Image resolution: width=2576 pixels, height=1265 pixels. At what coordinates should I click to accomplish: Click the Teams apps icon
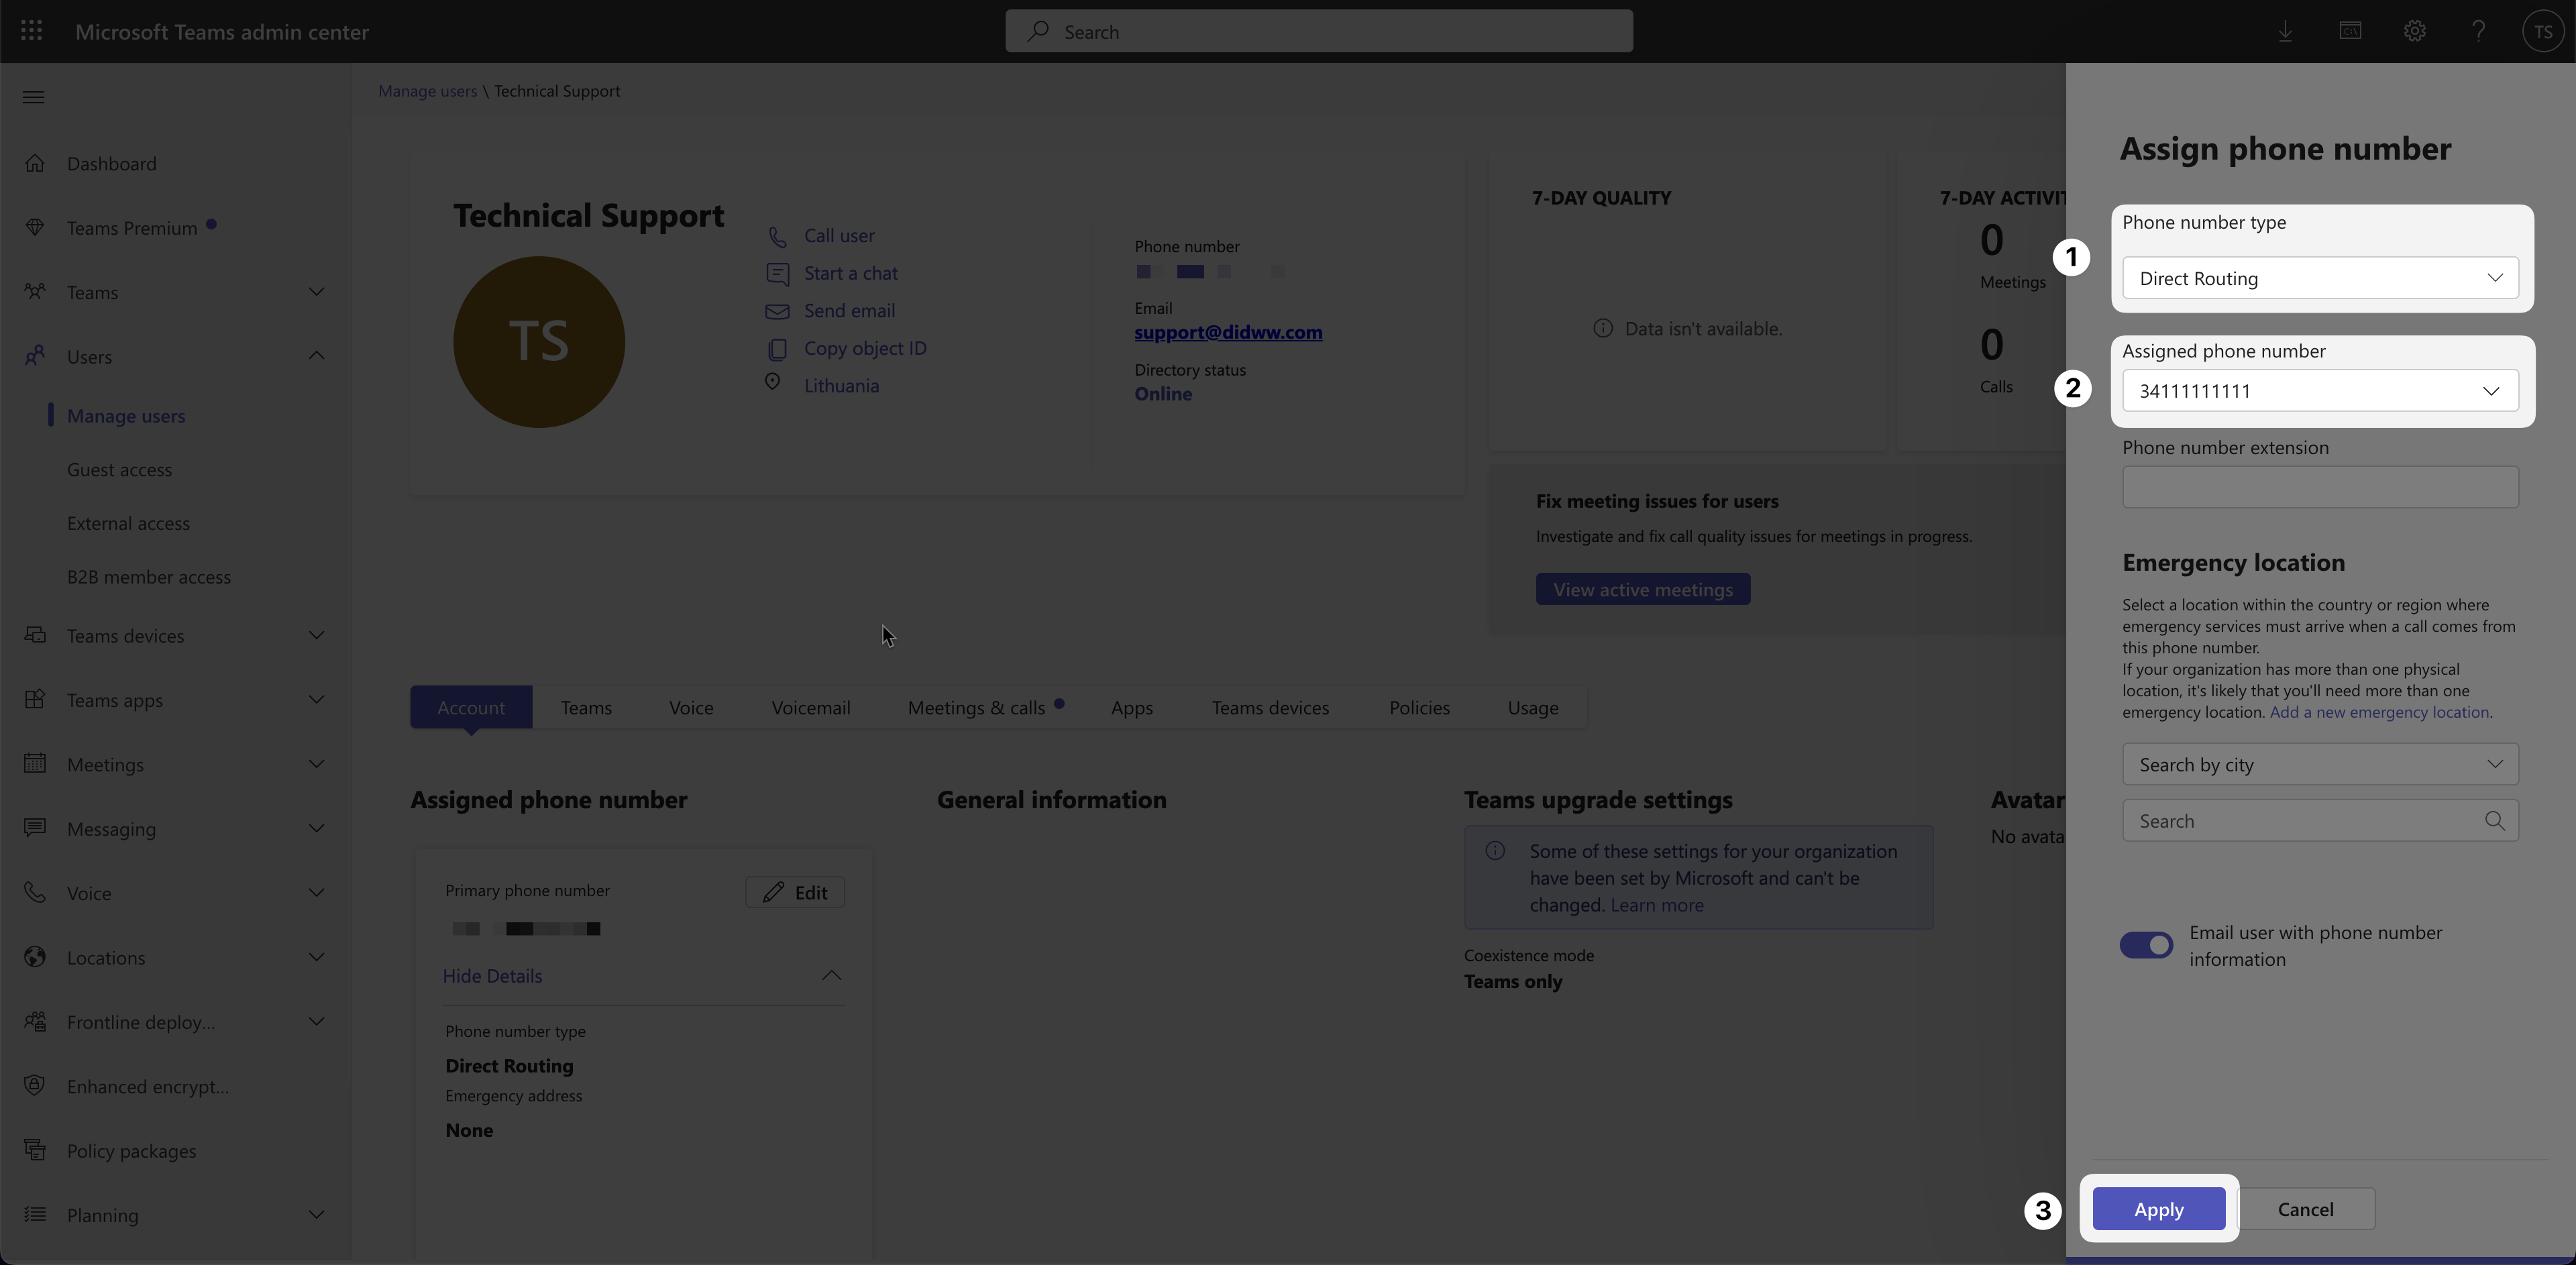(x=35, y=699)
